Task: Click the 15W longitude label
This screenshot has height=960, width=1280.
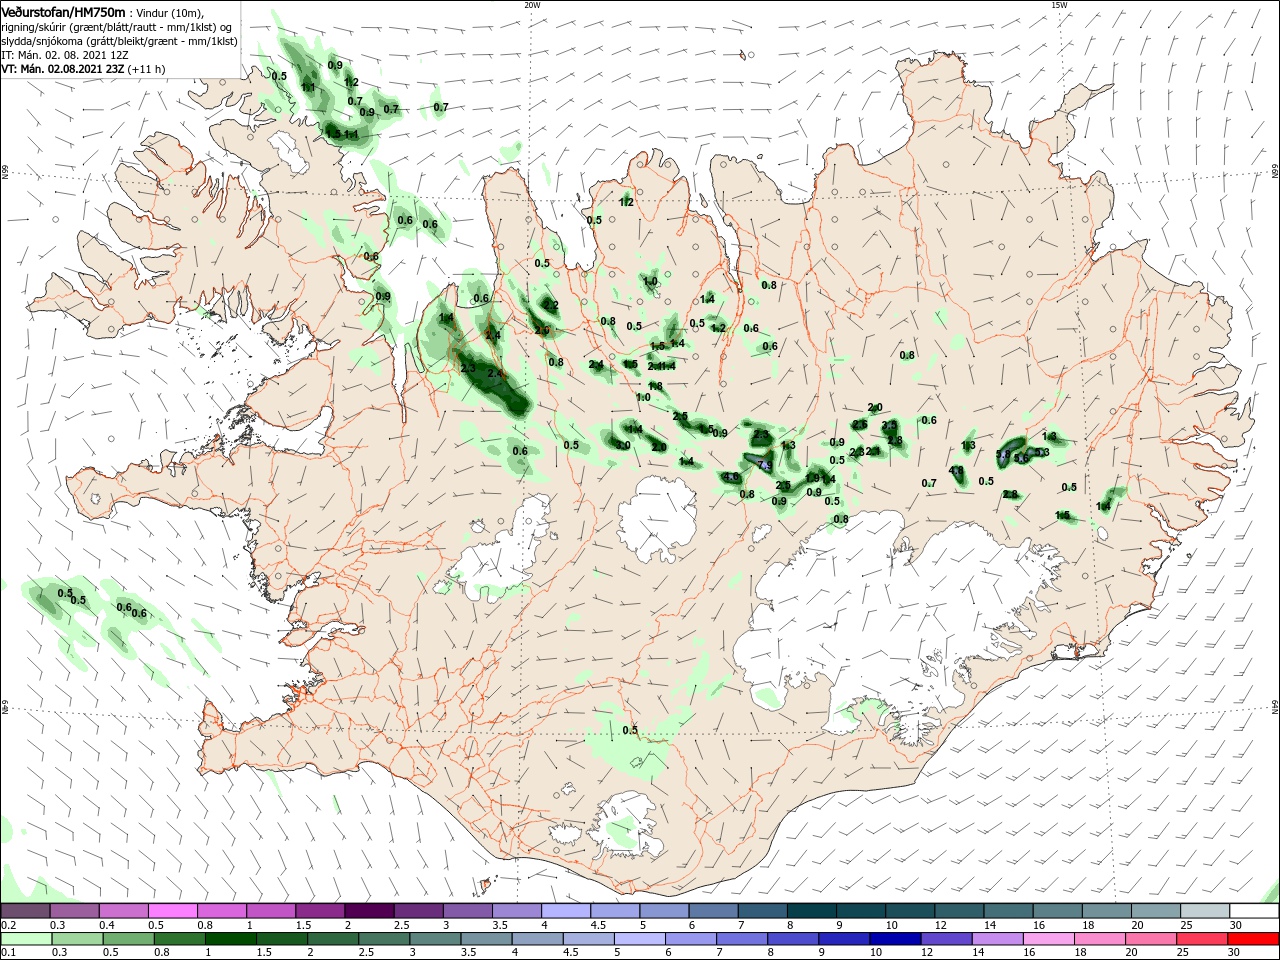Action: point(1059,4)
